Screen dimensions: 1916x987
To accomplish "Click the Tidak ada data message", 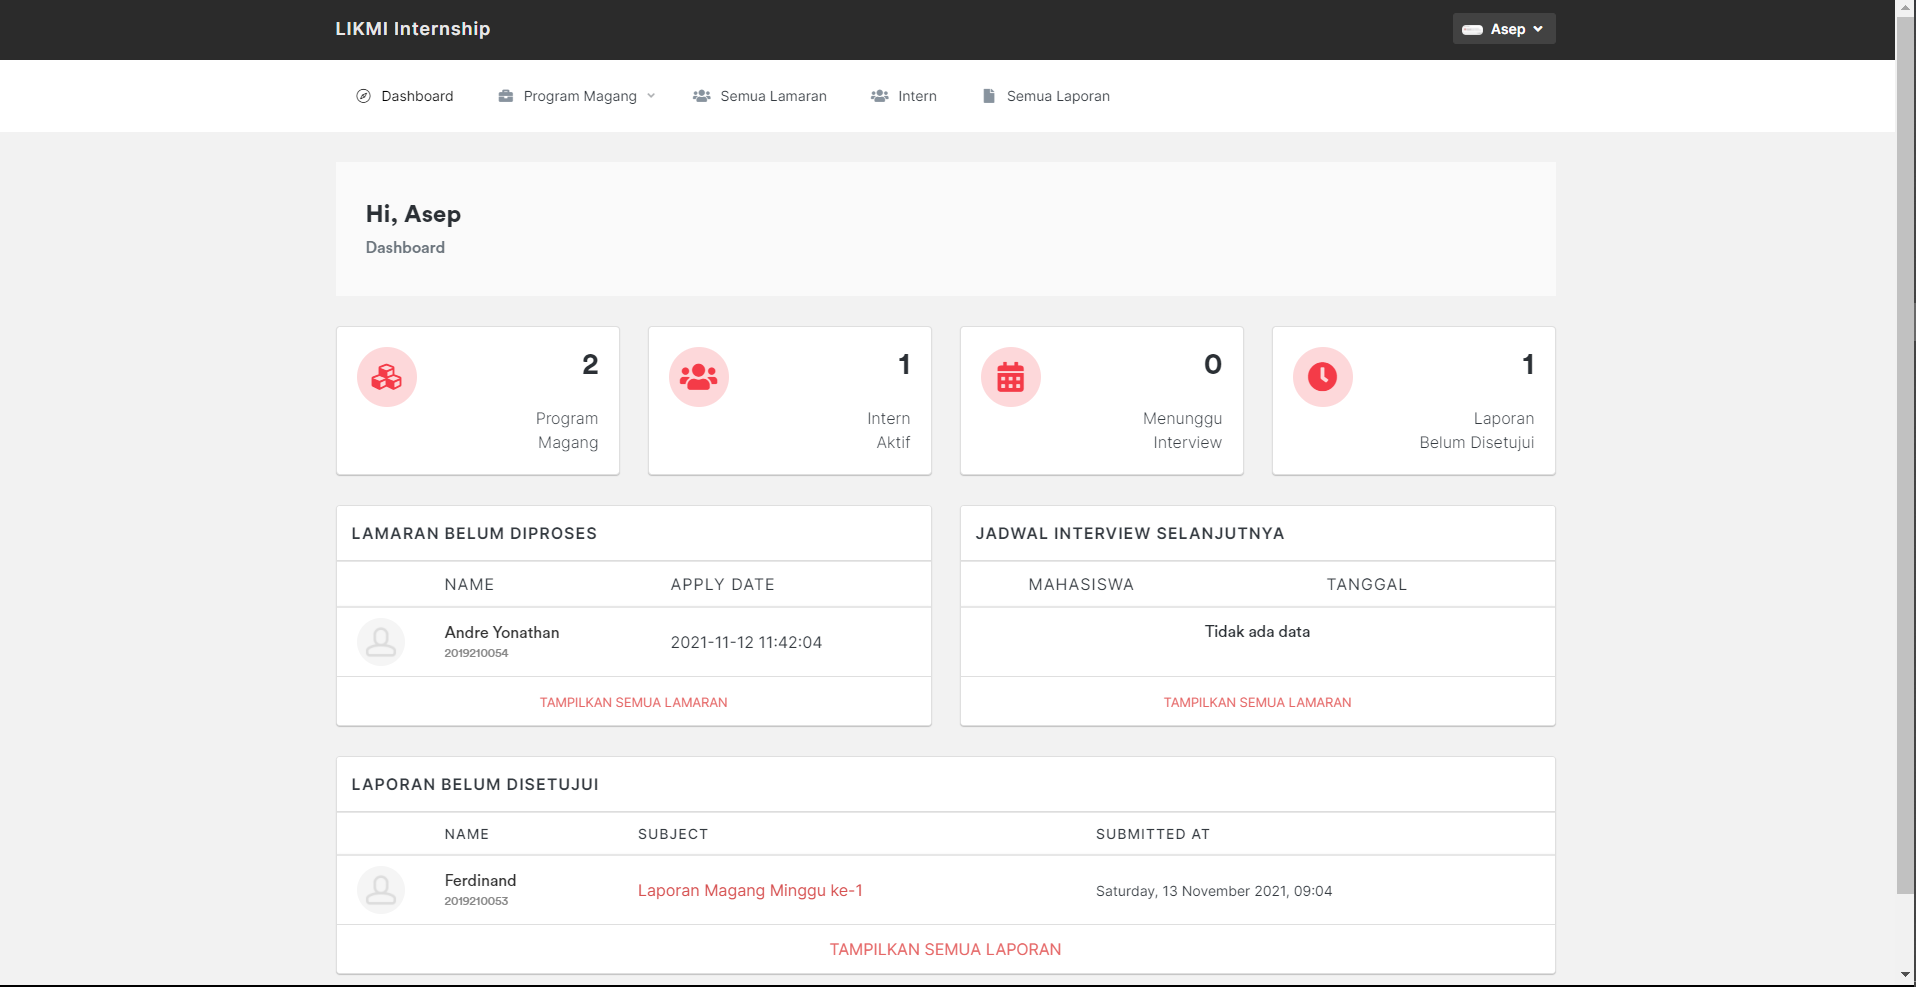I will point(1257,631).
